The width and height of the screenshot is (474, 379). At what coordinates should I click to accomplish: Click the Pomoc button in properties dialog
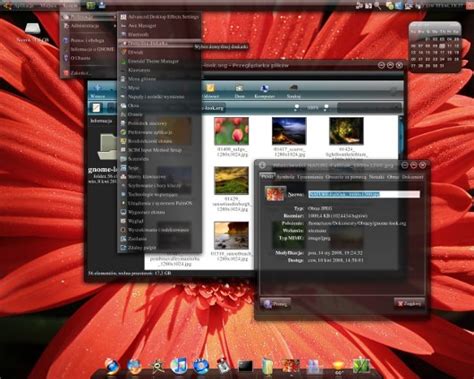pyautogui.click(x=275, y=304)
